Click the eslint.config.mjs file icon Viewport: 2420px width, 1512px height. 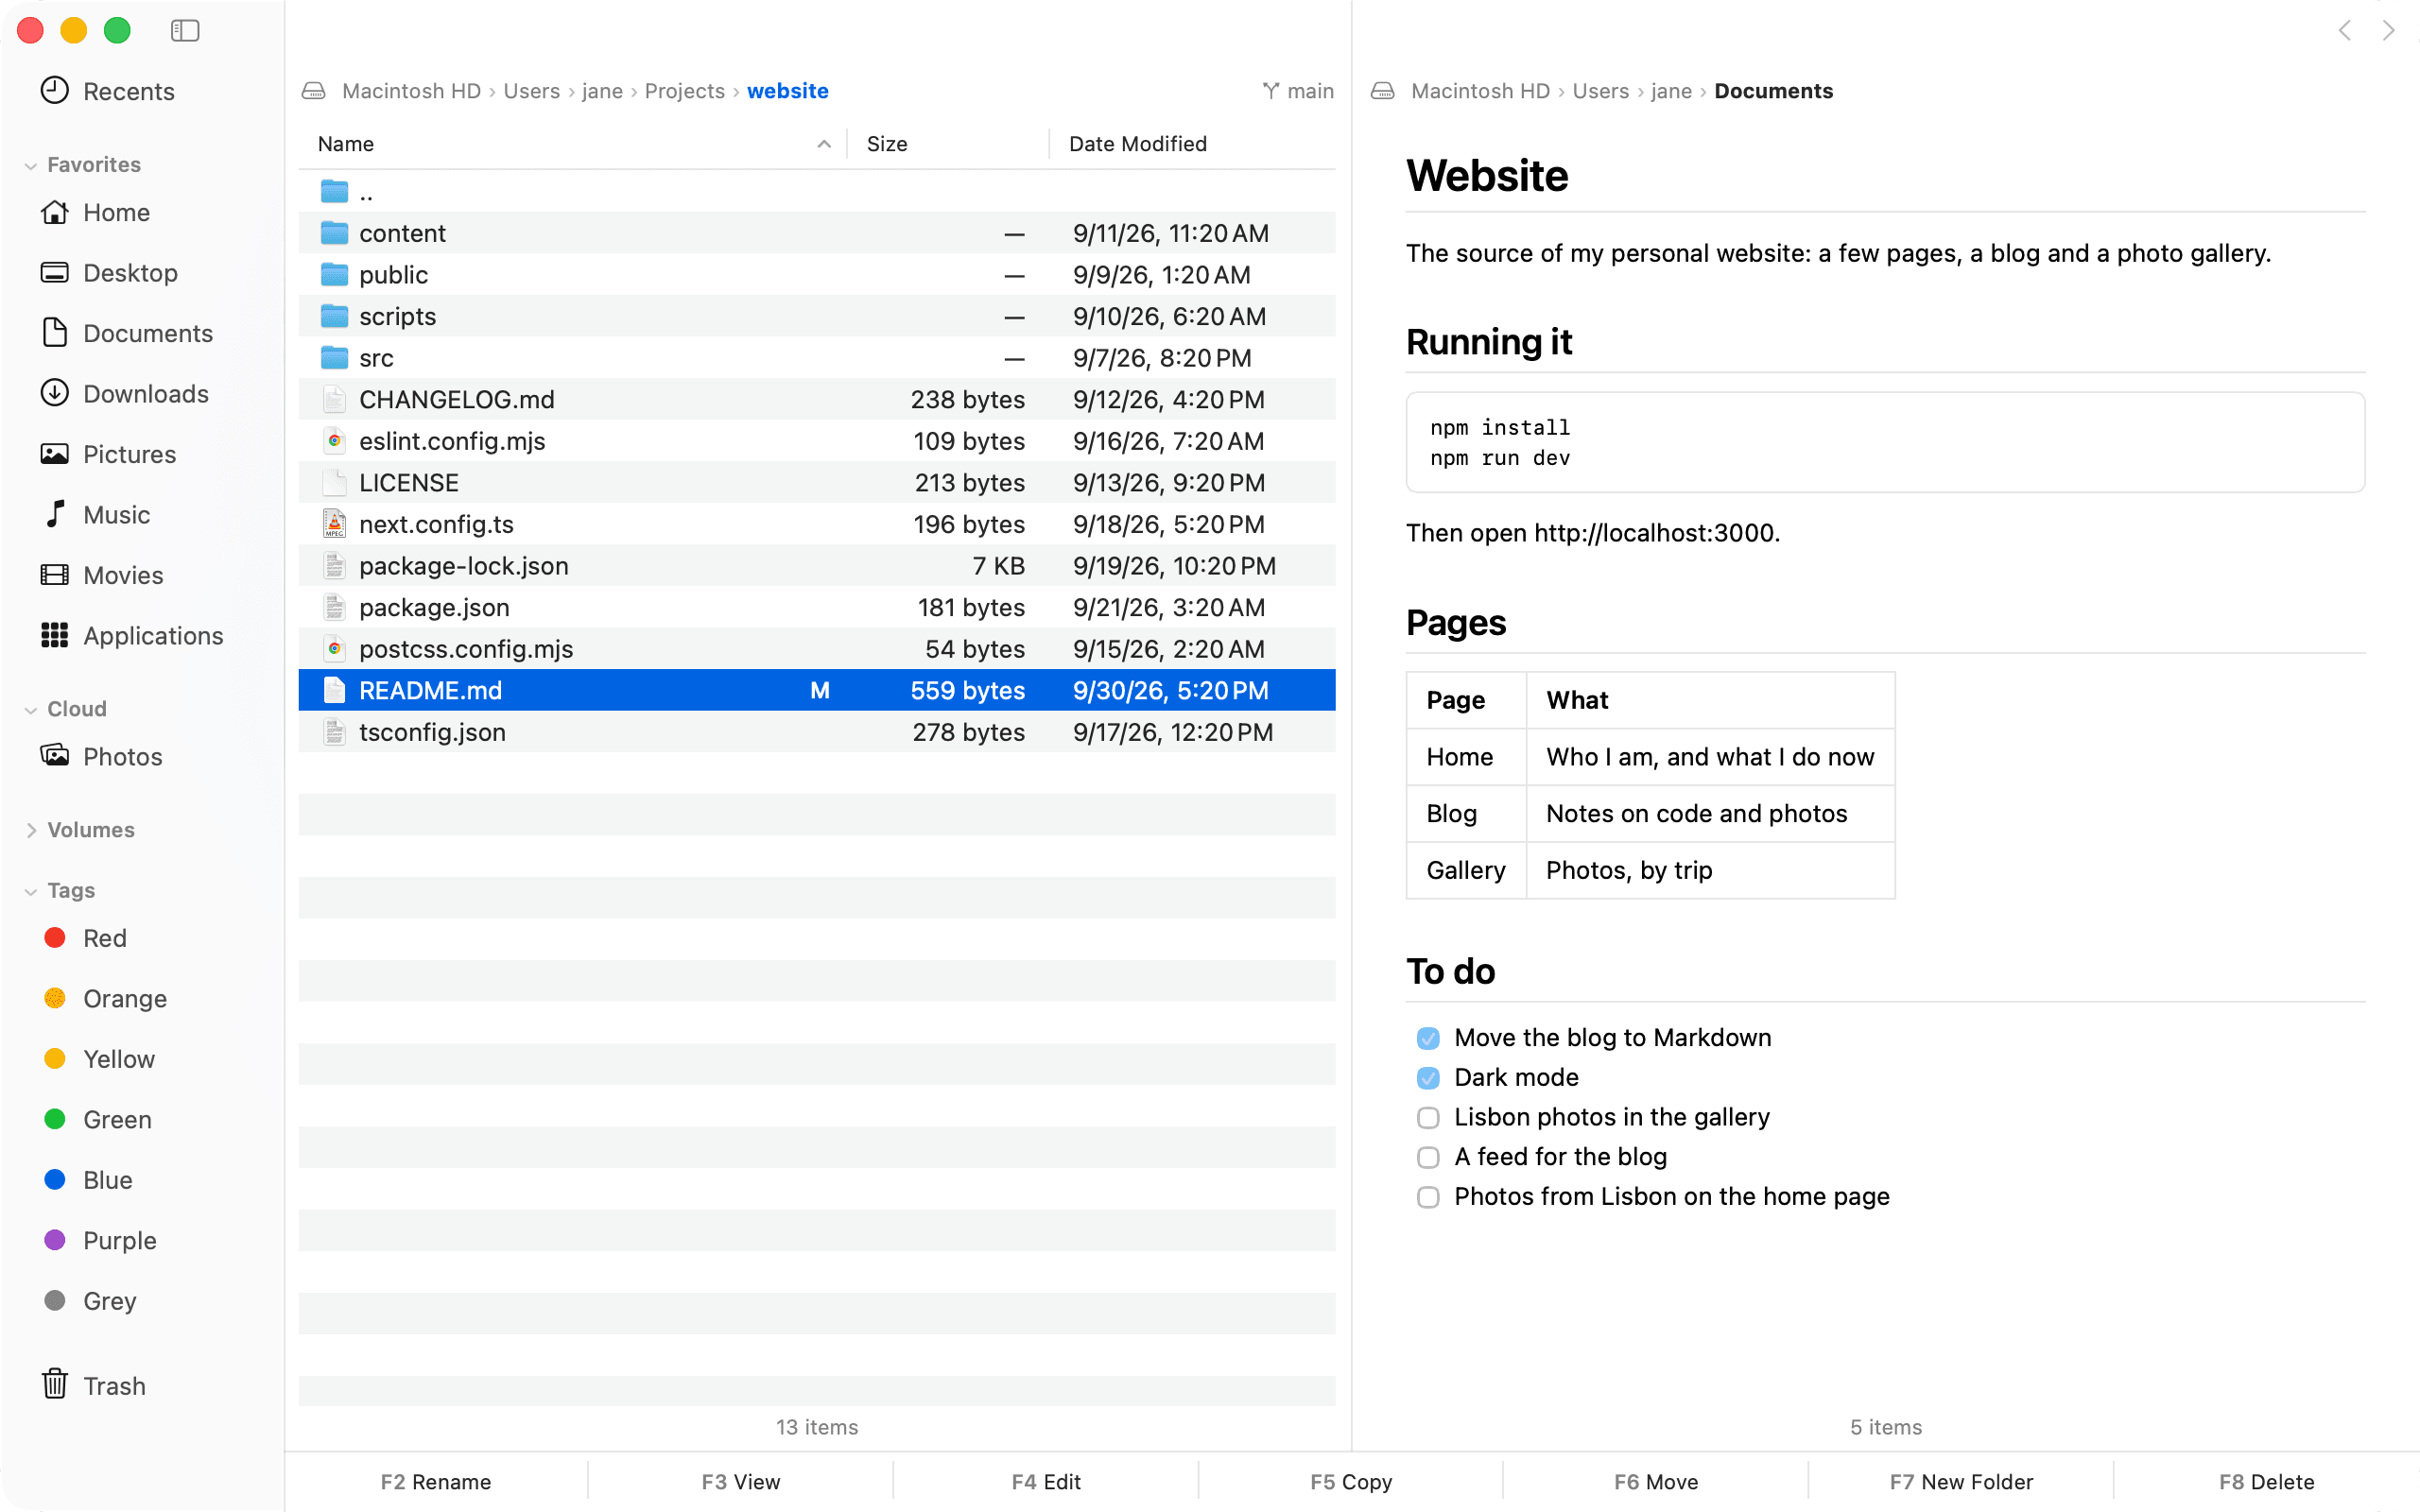click(334, 441)
